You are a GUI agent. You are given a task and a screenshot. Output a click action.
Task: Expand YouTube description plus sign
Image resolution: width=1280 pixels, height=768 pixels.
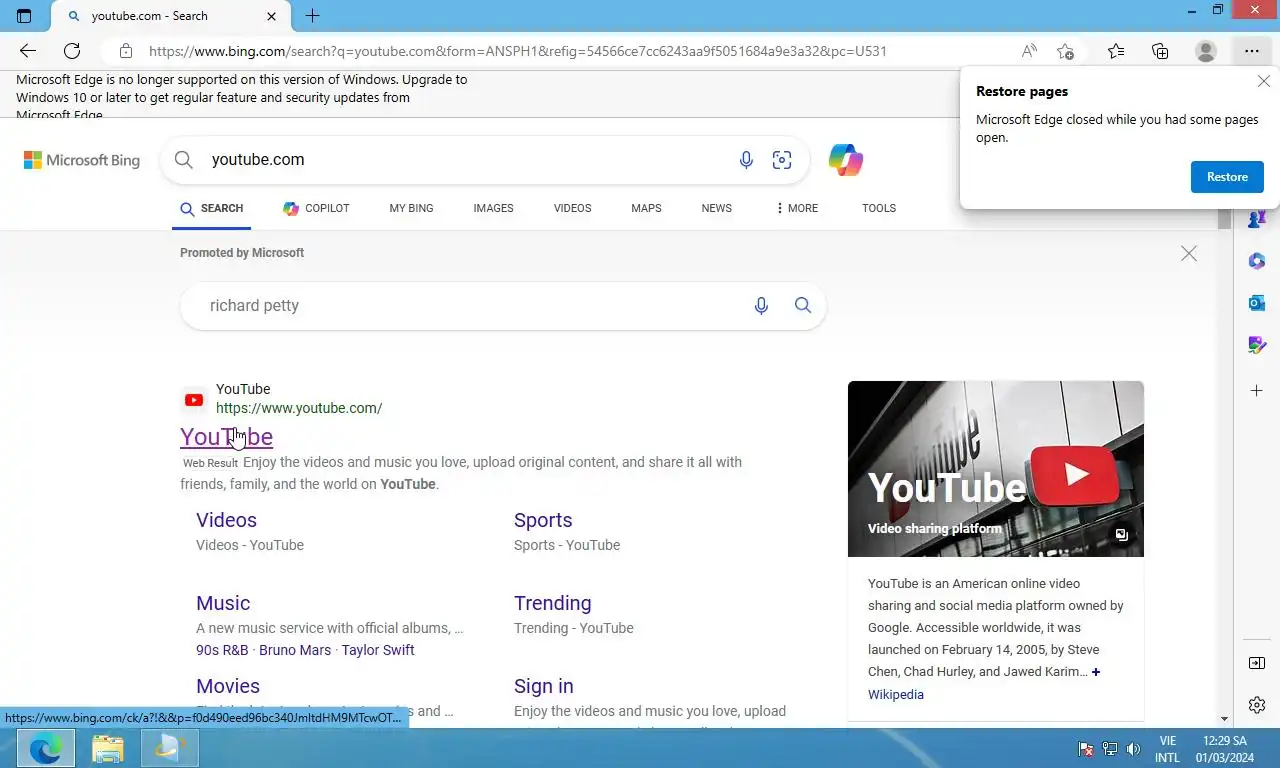(1096, 672)
